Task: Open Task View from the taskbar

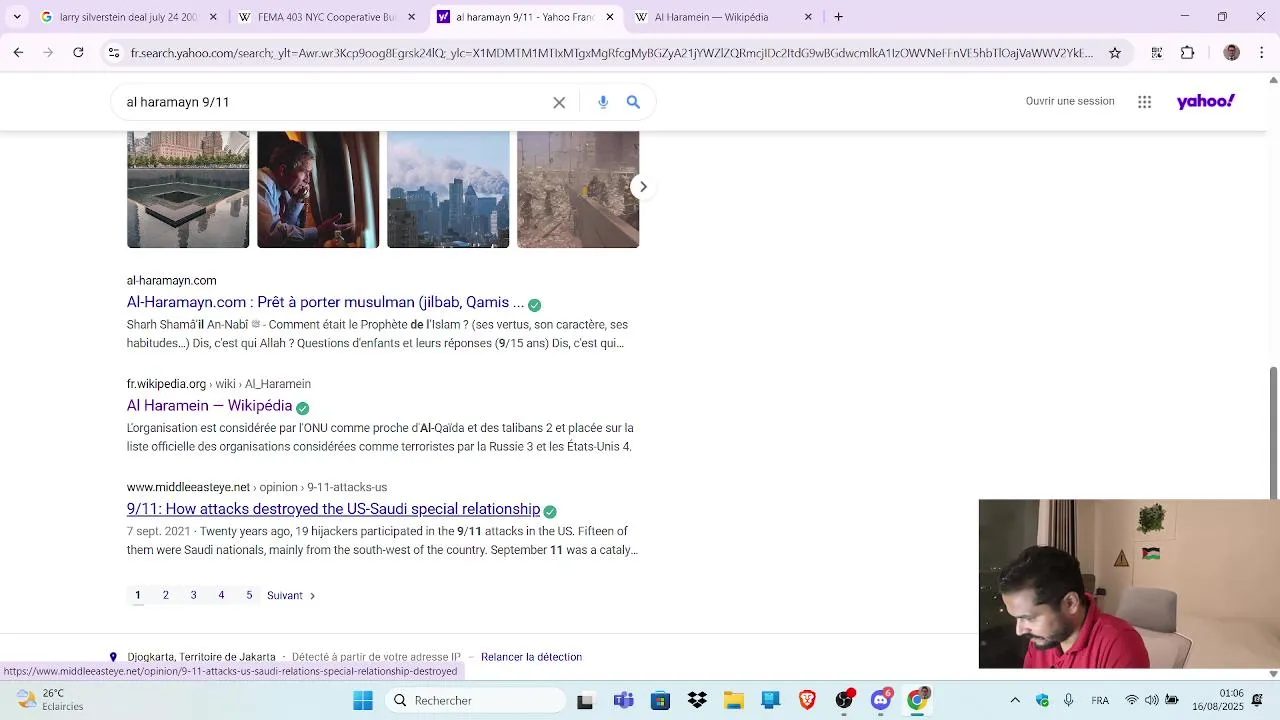Action: (586, 701)
